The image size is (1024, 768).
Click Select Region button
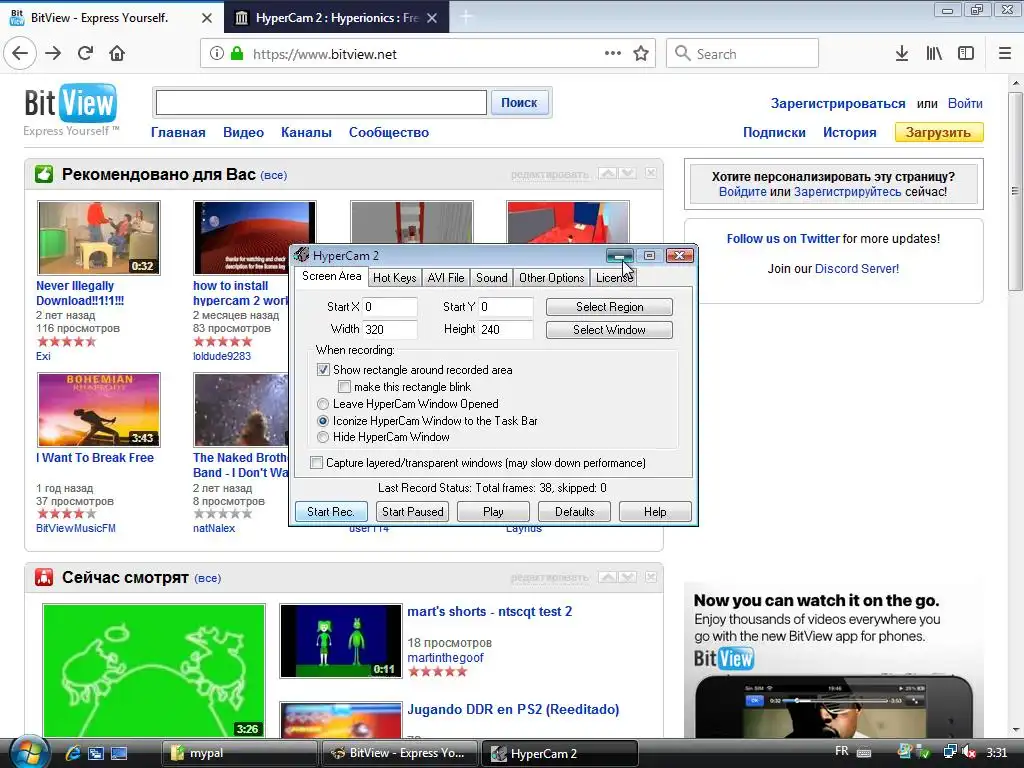point(609,307)
